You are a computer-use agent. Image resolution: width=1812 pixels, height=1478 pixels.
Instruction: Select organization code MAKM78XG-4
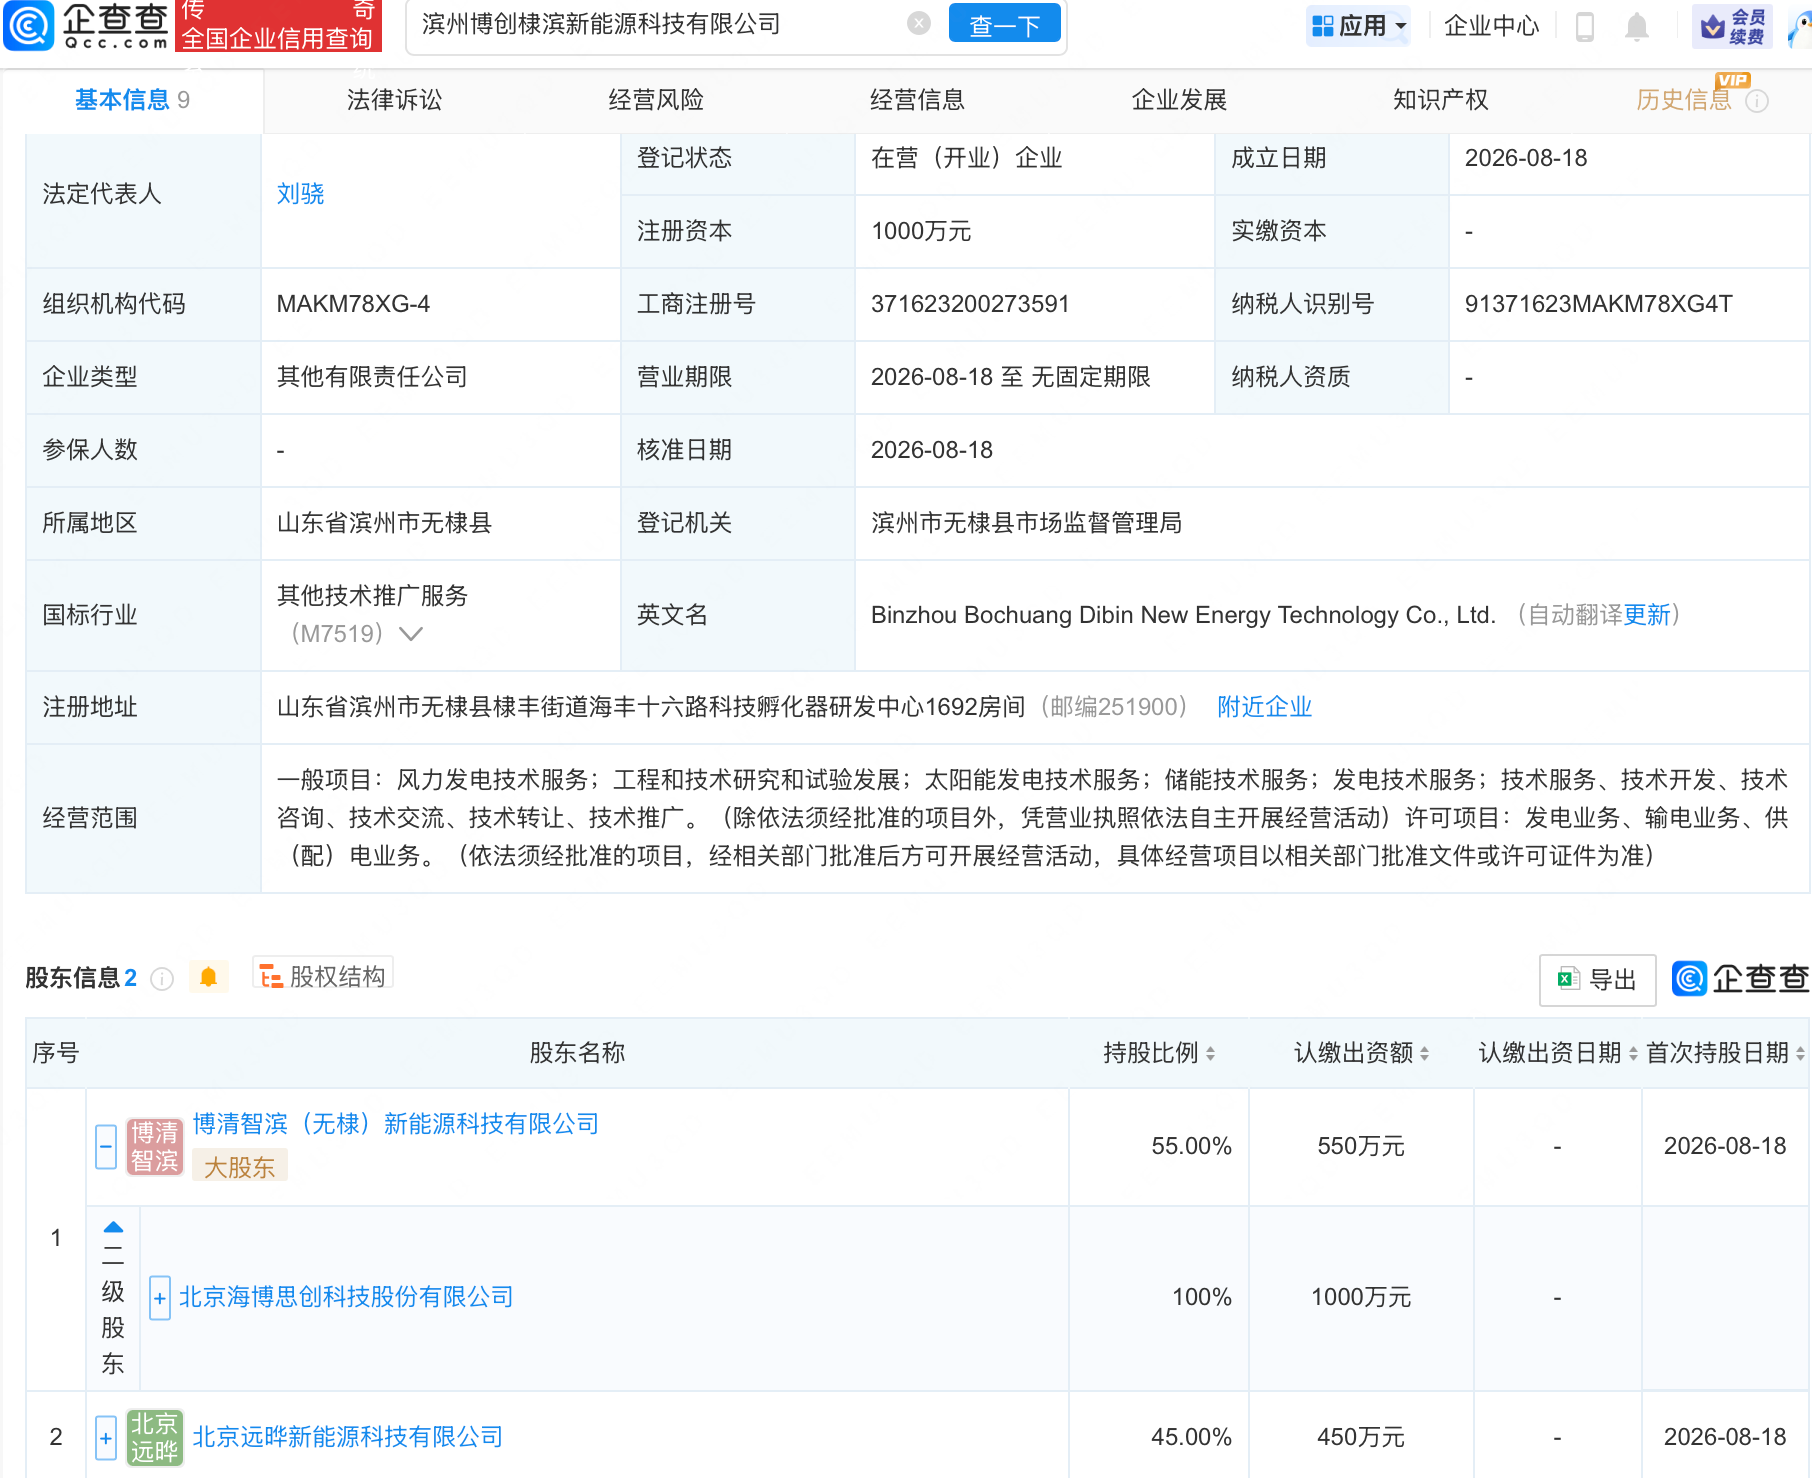click(x=353, y=304)
